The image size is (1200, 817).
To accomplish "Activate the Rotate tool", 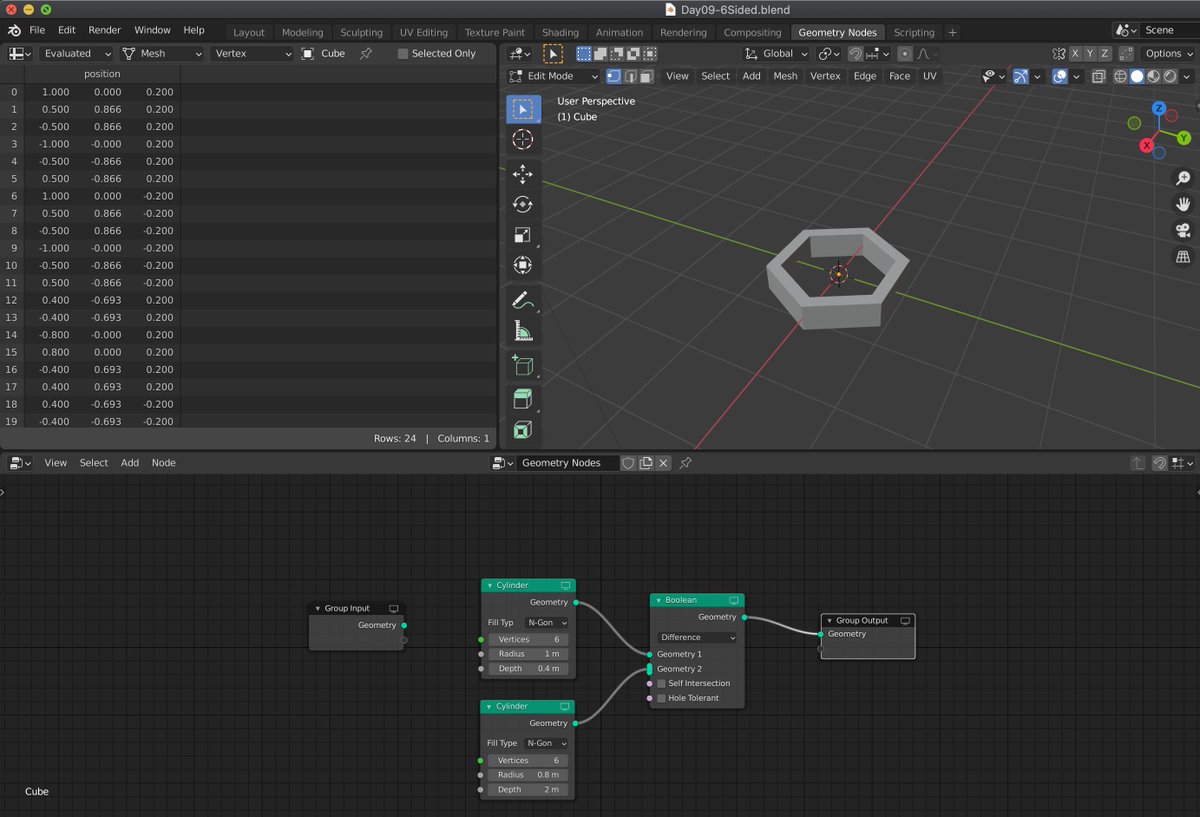I will (522, 204).
